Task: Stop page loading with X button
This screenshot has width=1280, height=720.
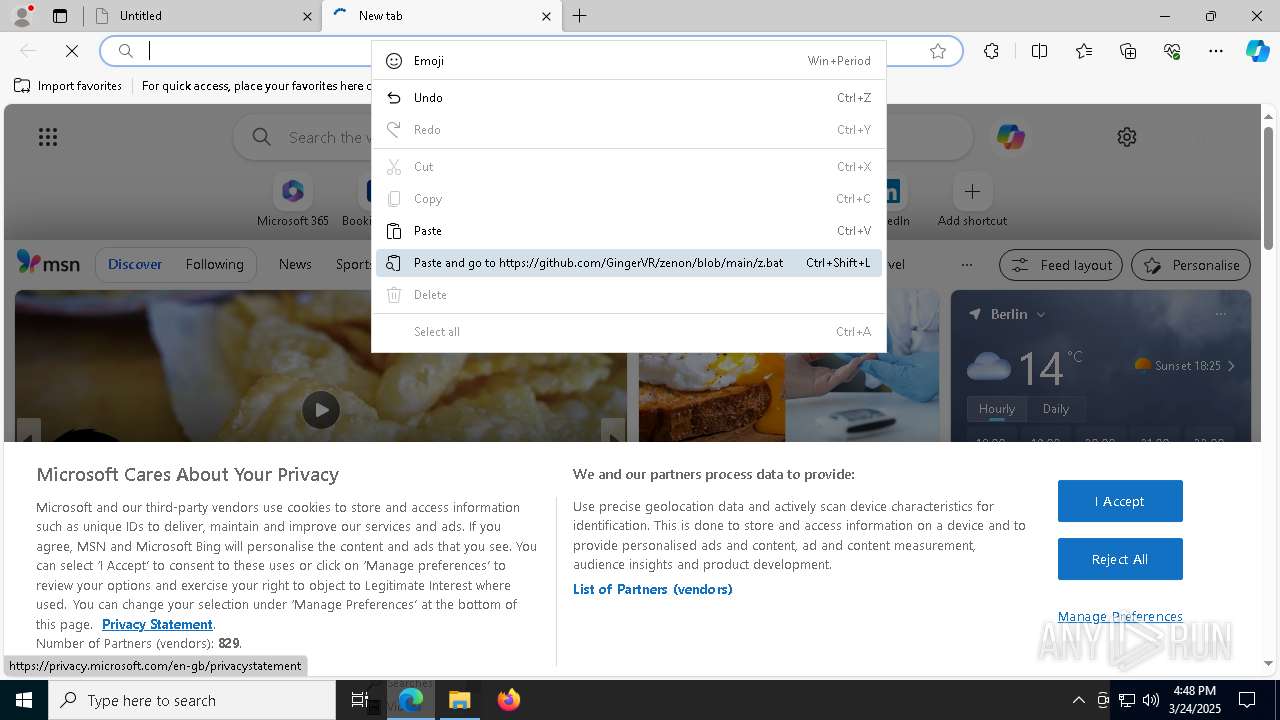Action: coord(72,51)
